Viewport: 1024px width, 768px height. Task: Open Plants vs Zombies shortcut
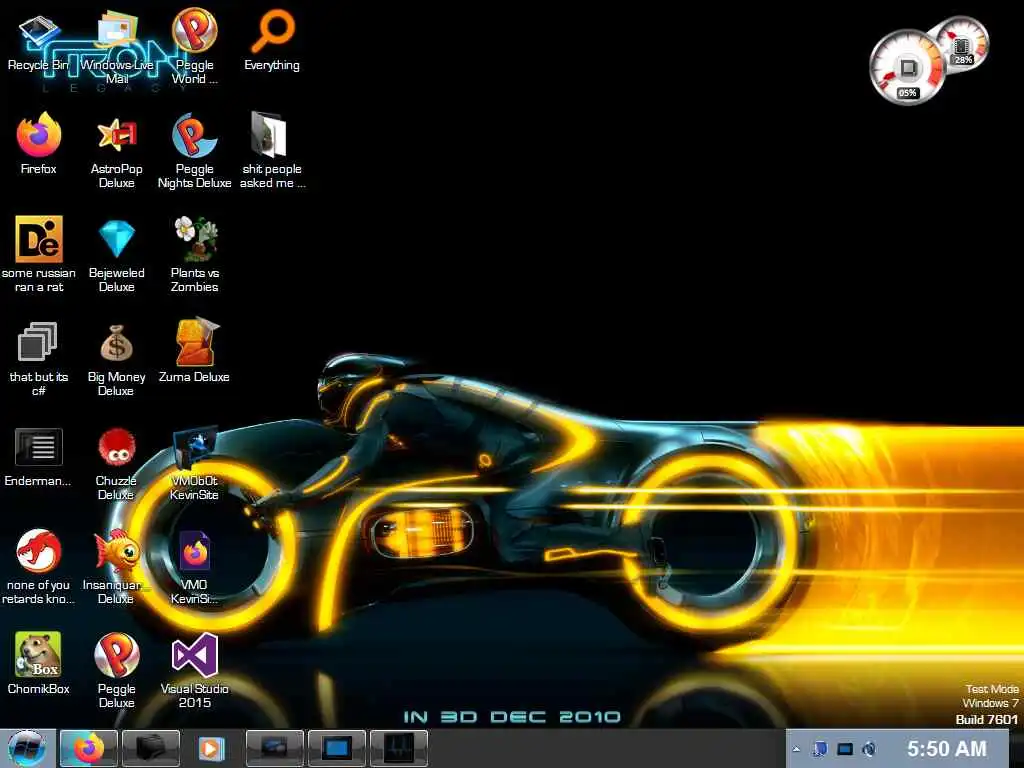(x=195, y=255)
